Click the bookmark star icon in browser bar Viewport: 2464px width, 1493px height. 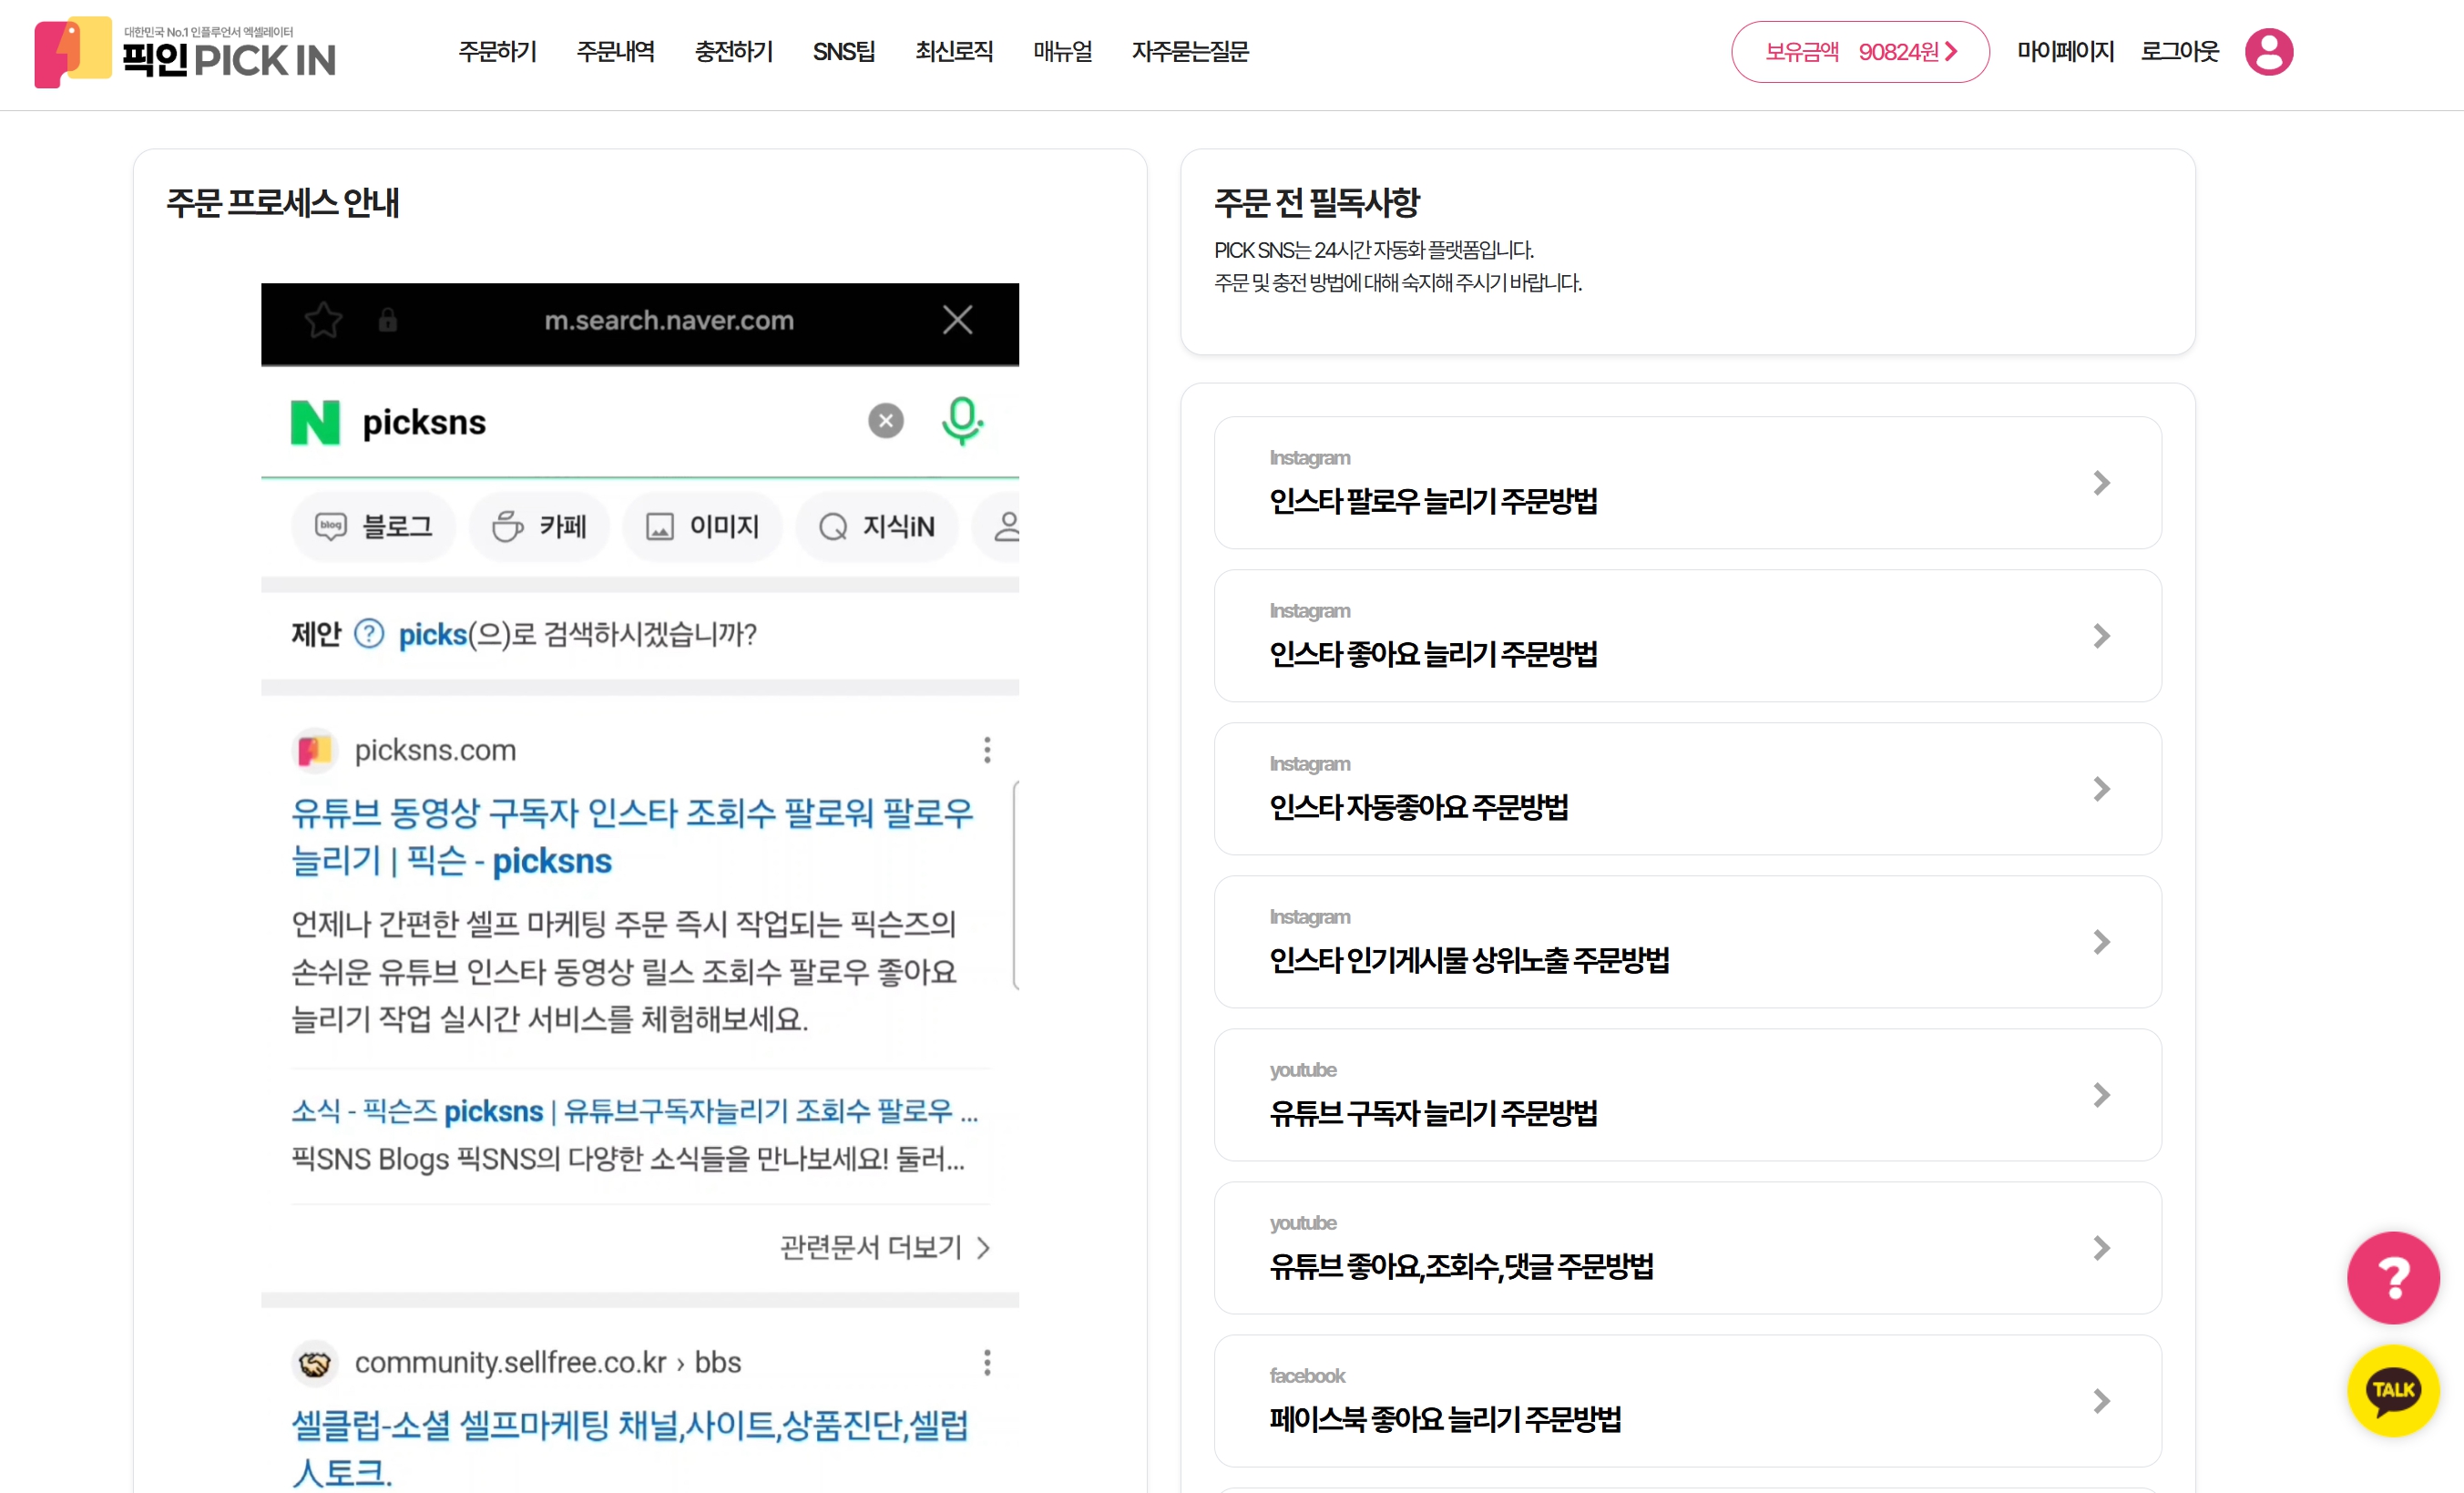coord(323,320)
